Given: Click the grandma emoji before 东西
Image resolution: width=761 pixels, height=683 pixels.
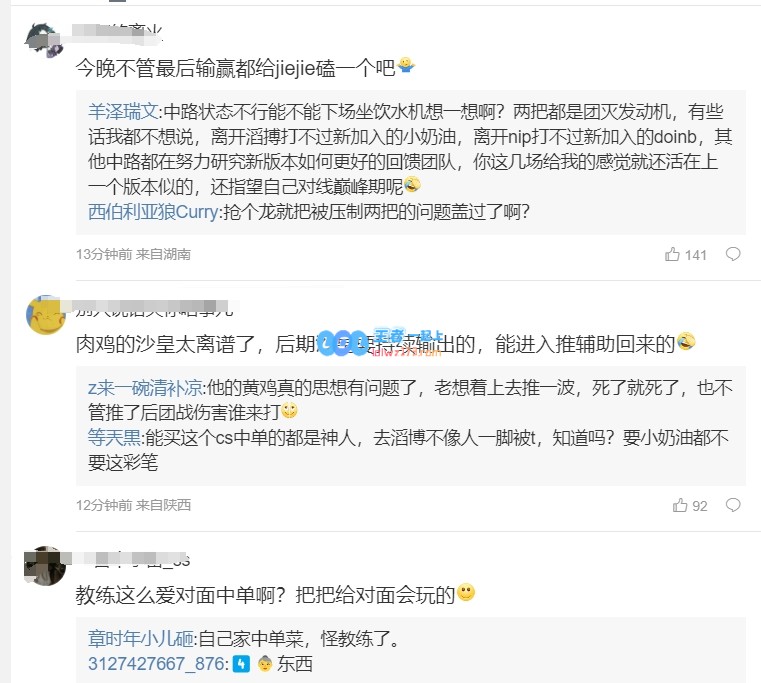Looking at the screenshot, I should pos(265,664).
